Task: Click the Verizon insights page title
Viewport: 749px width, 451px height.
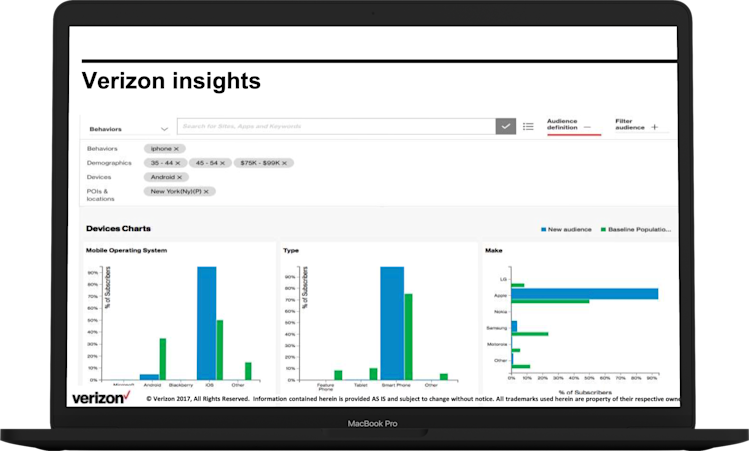Action: coord(171,81)
